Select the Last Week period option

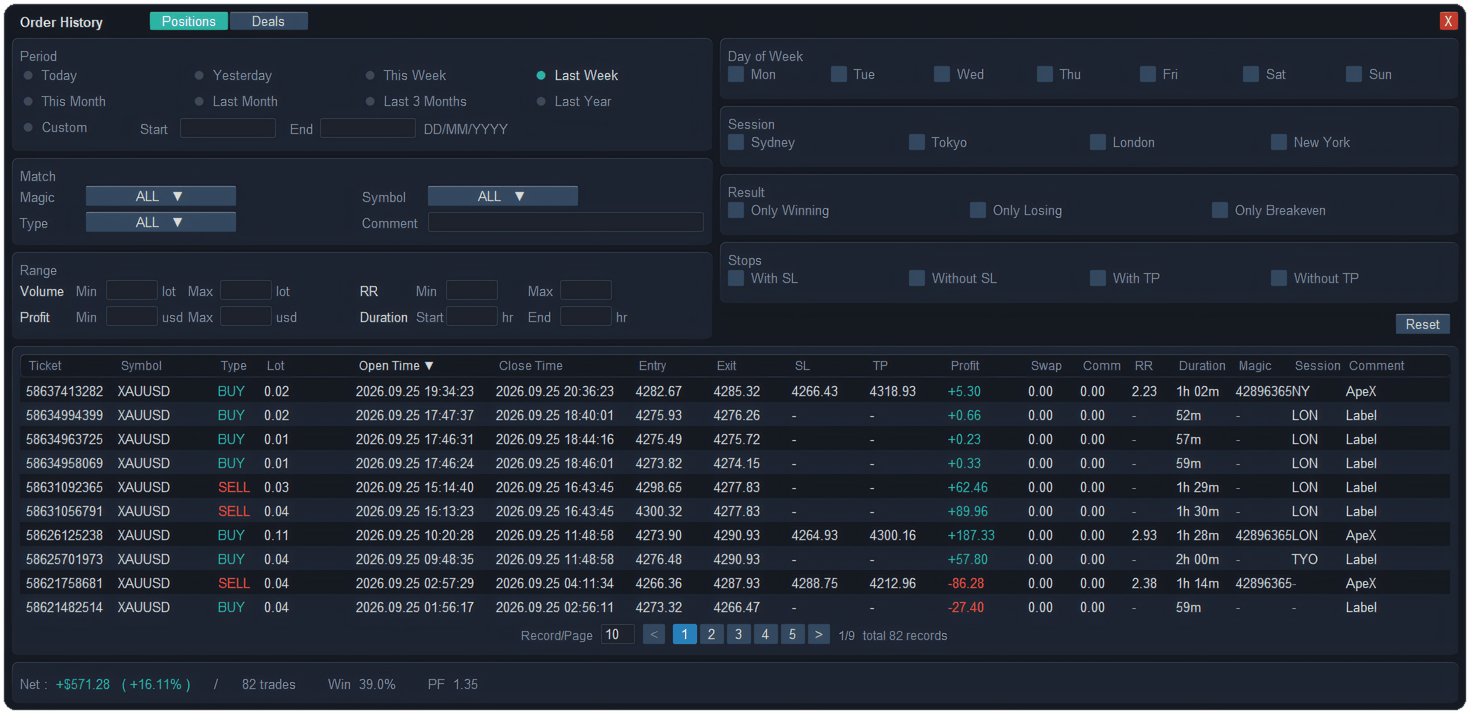click(577, 75)
